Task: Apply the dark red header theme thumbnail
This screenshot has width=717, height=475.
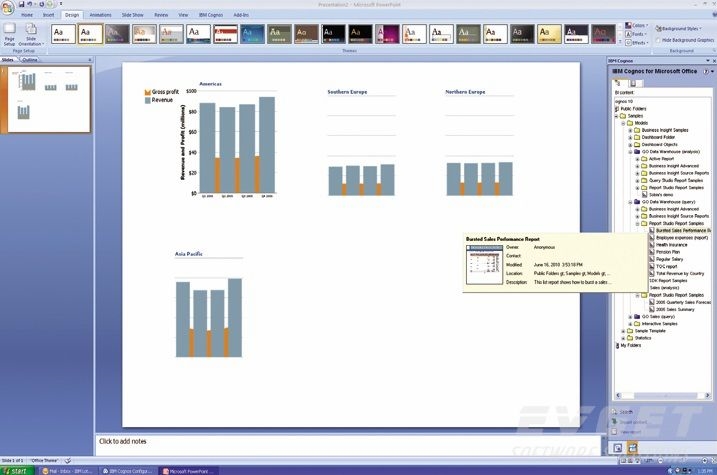Action: pyautogui.click(x=225, y=34)
